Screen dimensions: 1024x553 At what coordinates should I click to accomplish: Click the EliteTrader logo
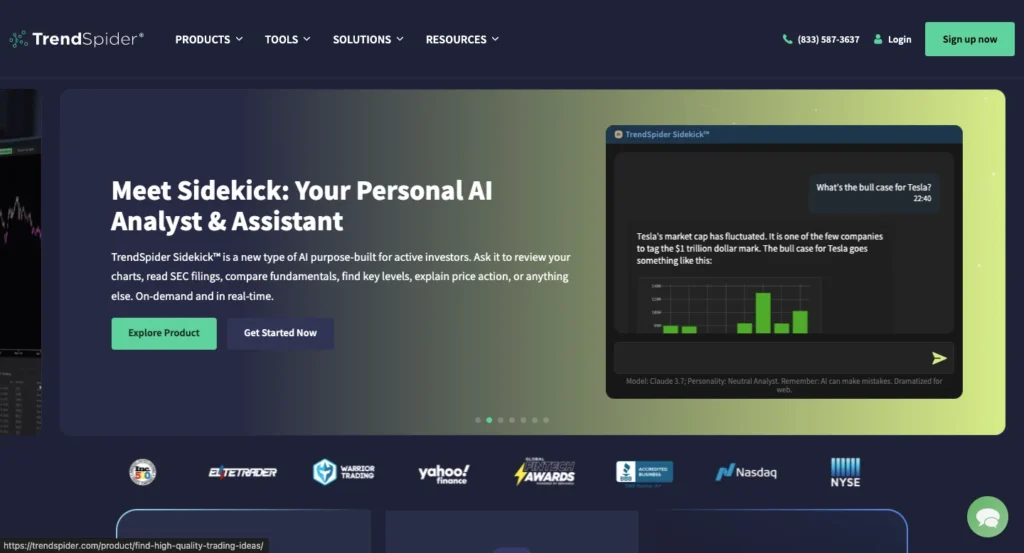click(x=242, y=472)
